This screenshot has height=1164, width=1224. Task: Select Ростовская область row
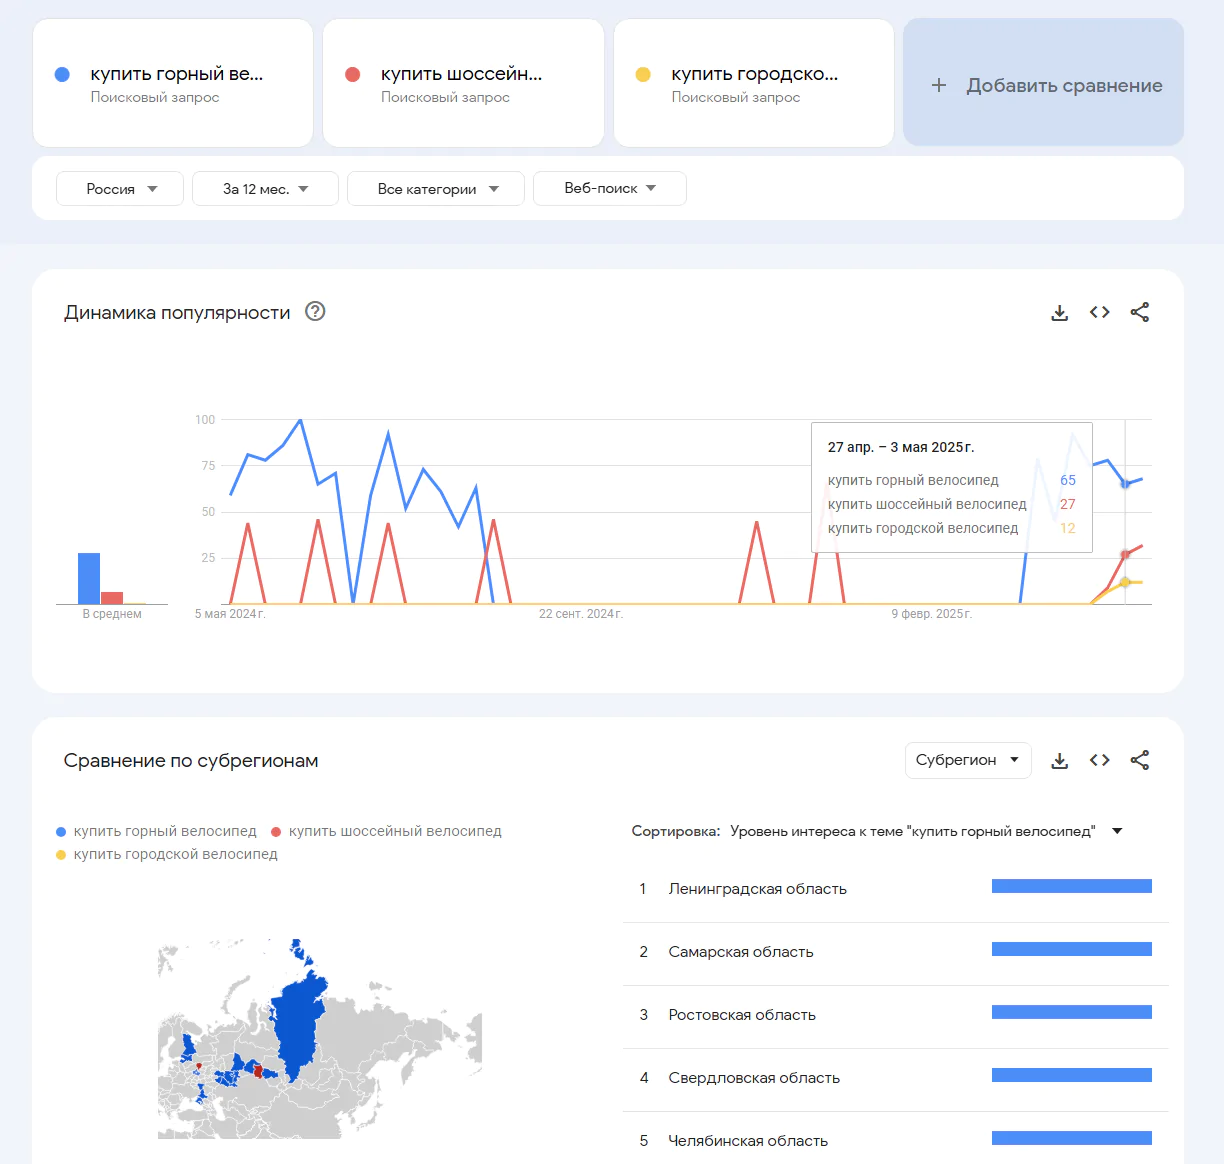(x=895, y=1015)
